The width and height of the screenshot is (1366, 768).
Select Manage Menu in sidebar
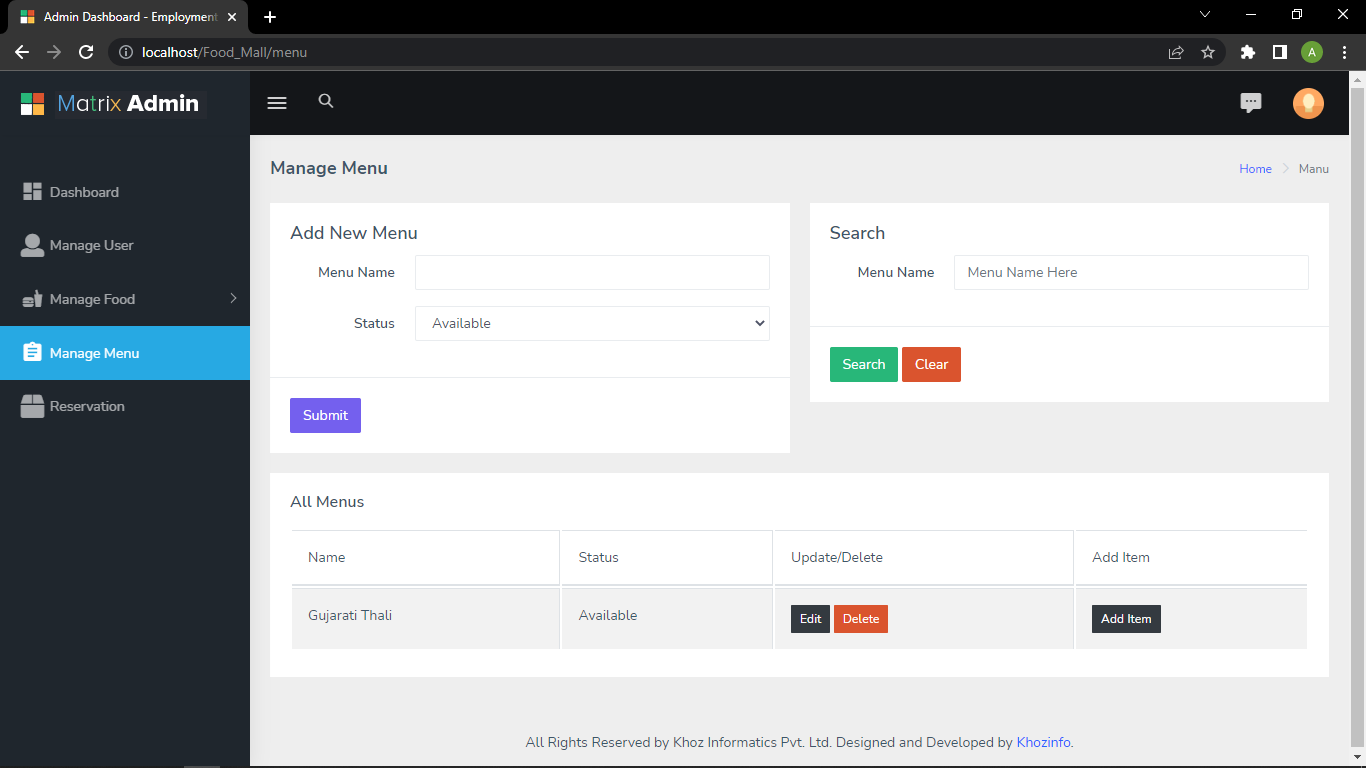(x=125, y=353)
